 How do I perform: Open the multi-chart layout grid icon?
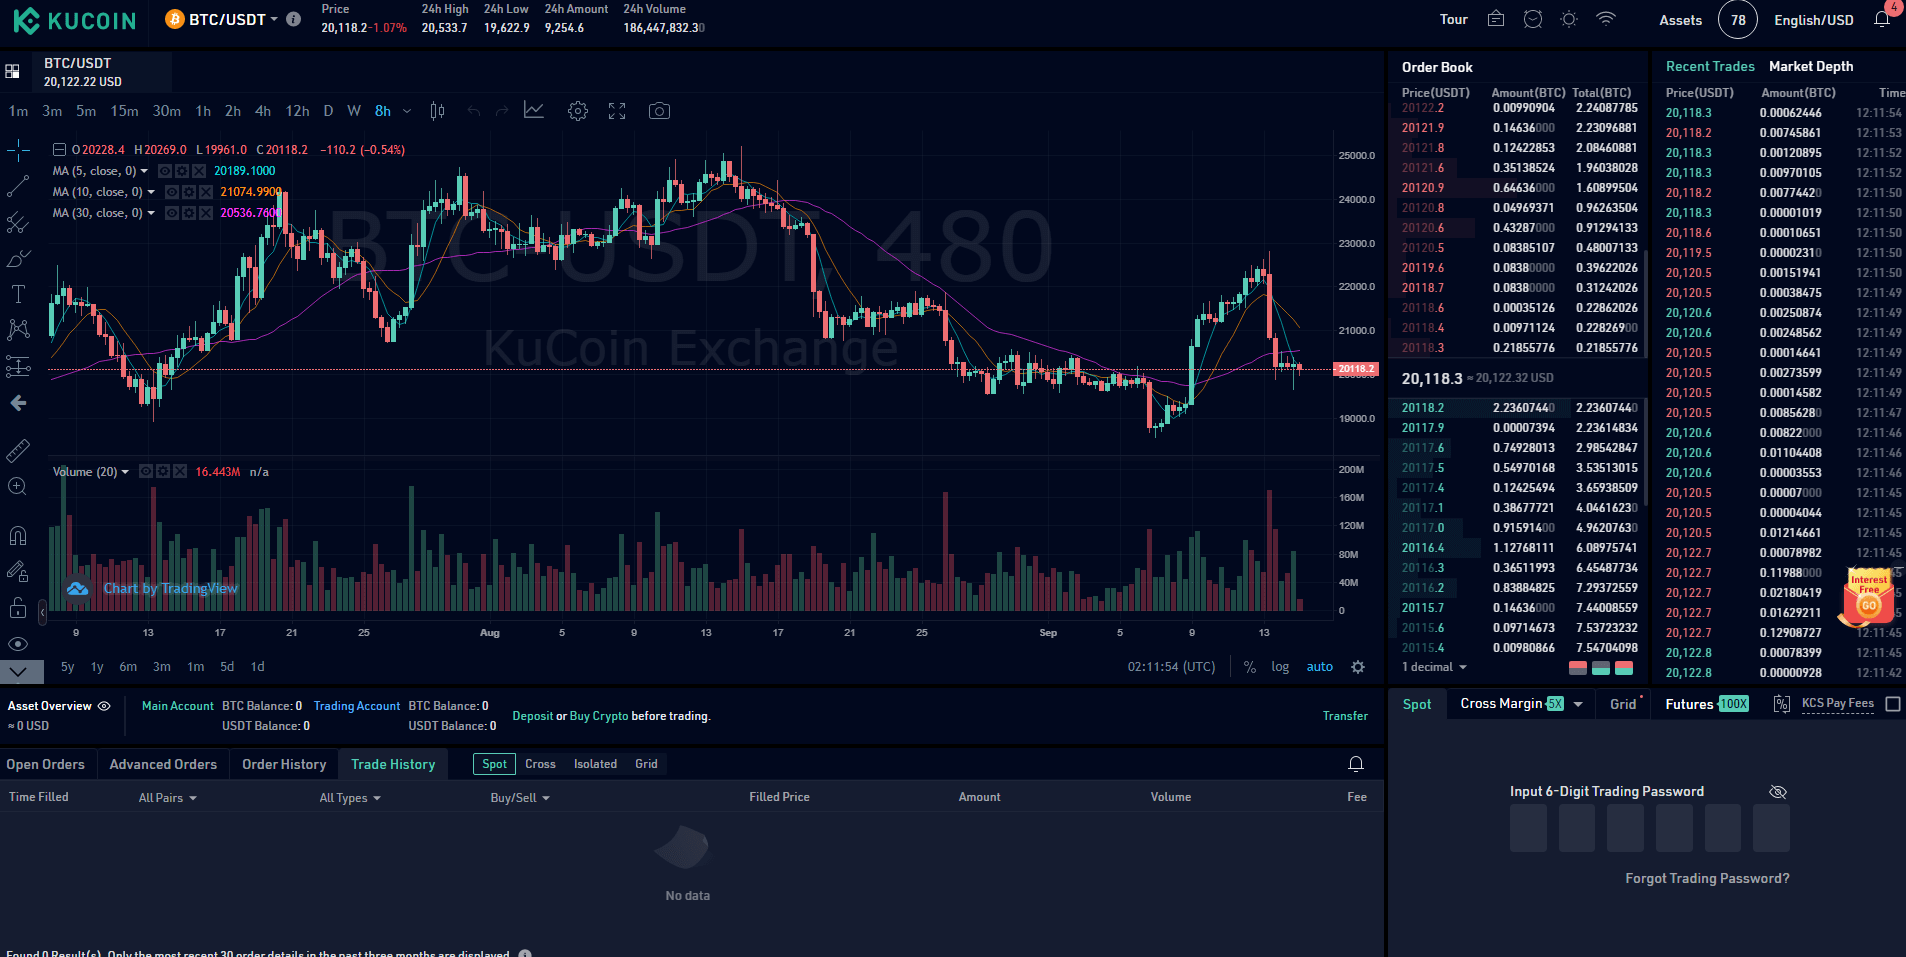coord(12,71)
